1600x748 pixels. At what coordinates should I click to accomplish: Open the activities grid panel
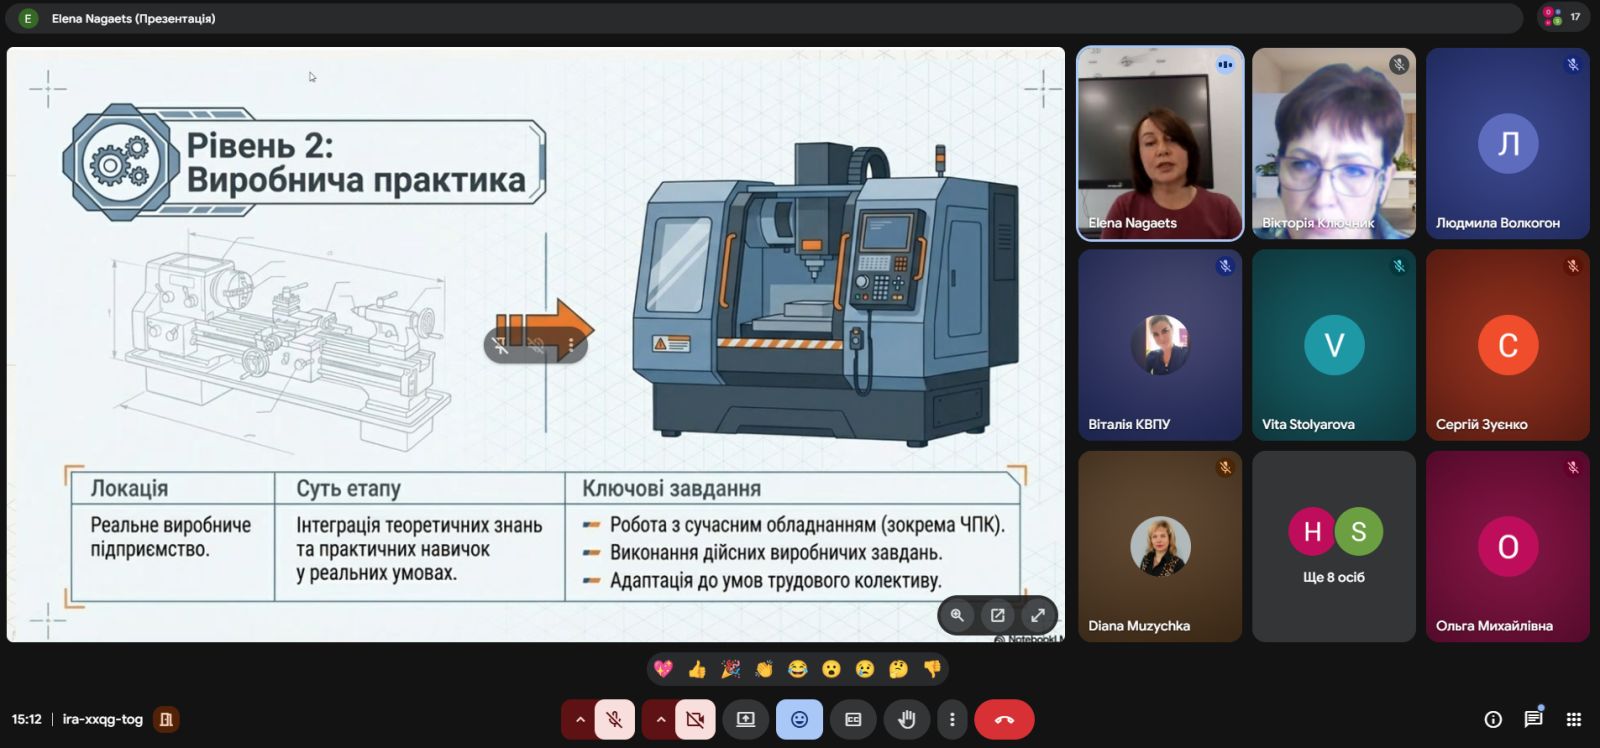[x=1573, y=719]
